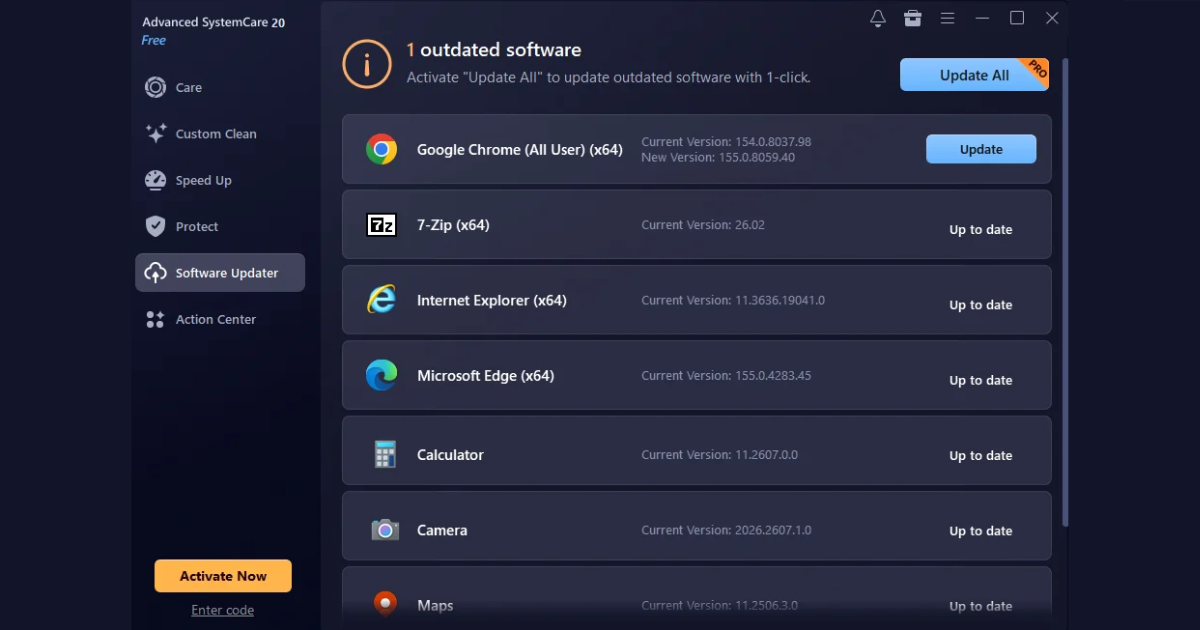Click Current Version 11.3636.19041.0 text
The height and width of the screenshot is (630, 1200).
click(733, 300)
